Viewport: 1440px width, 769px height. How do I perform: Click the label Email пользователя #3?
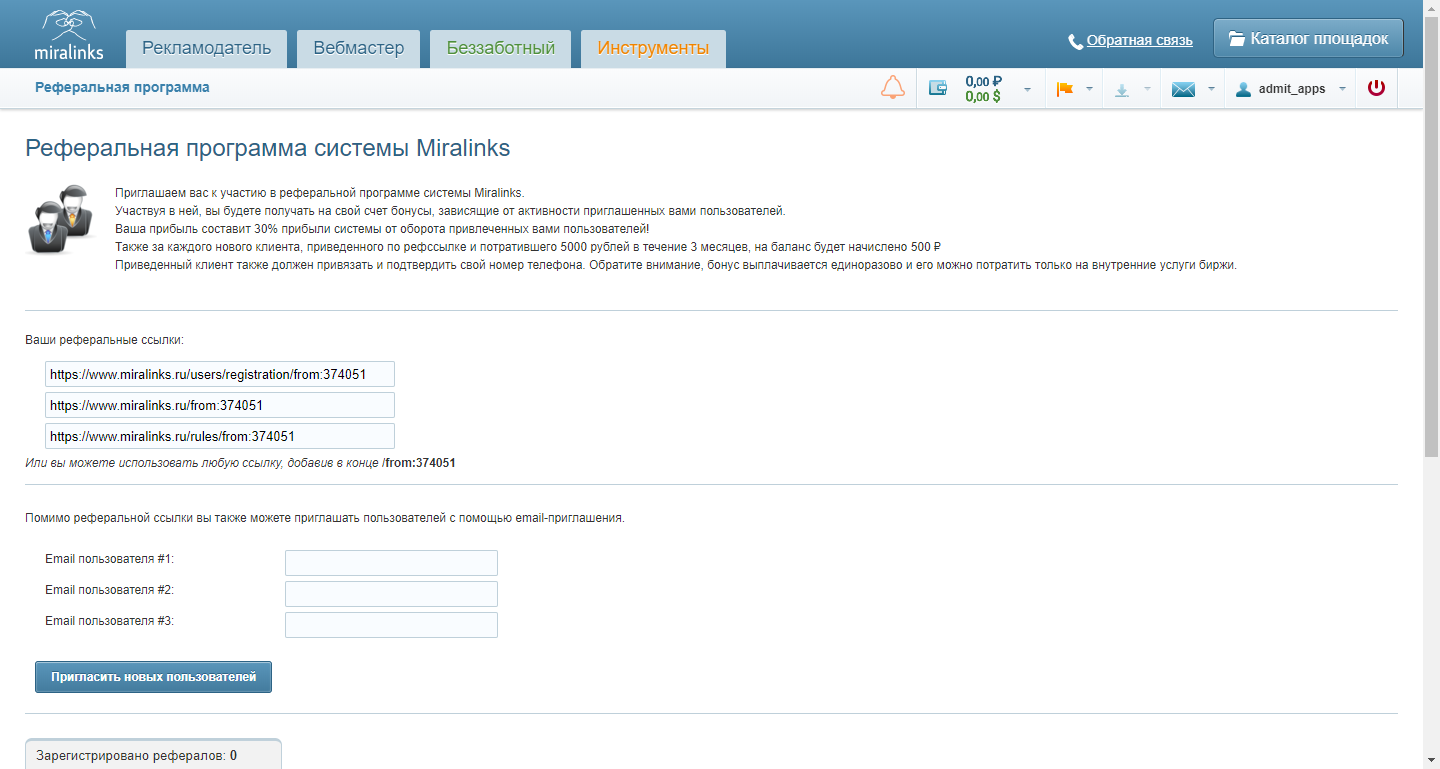click(x=110, y=621)
